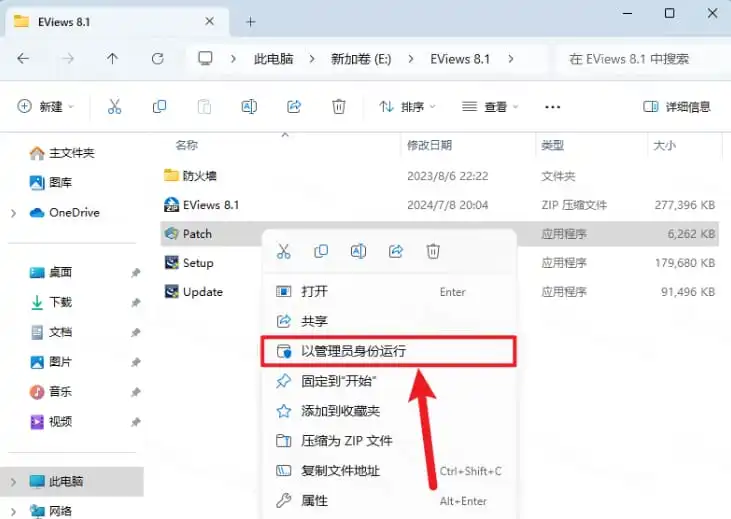731x519 pixels.
Task: Click the Cut icon in the context menu
Action: coord(283,251)
